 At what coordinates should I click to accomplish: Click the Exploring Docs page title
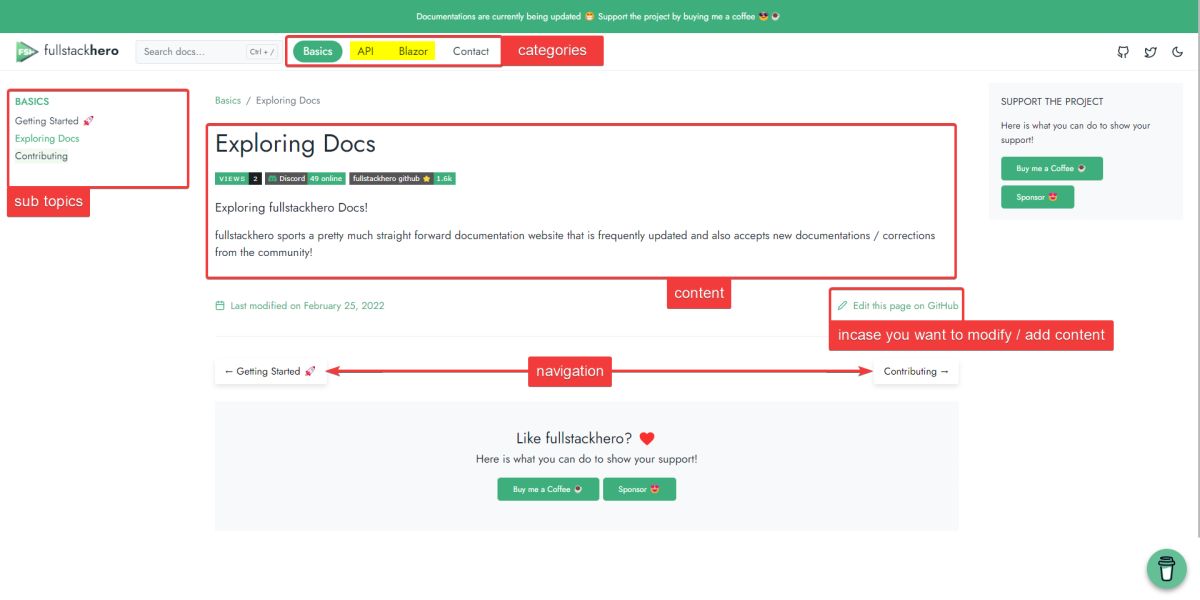pos(295,144)
